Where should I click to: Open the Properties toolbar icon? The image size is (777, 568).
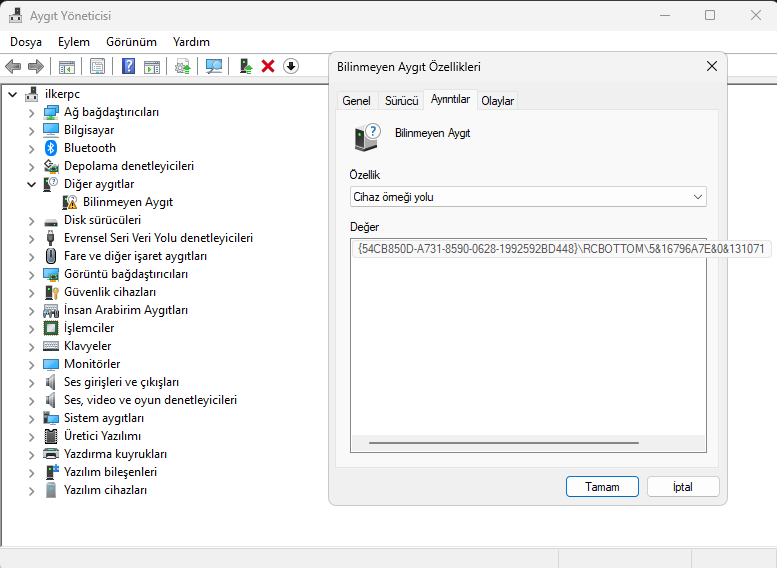point(98,66)
